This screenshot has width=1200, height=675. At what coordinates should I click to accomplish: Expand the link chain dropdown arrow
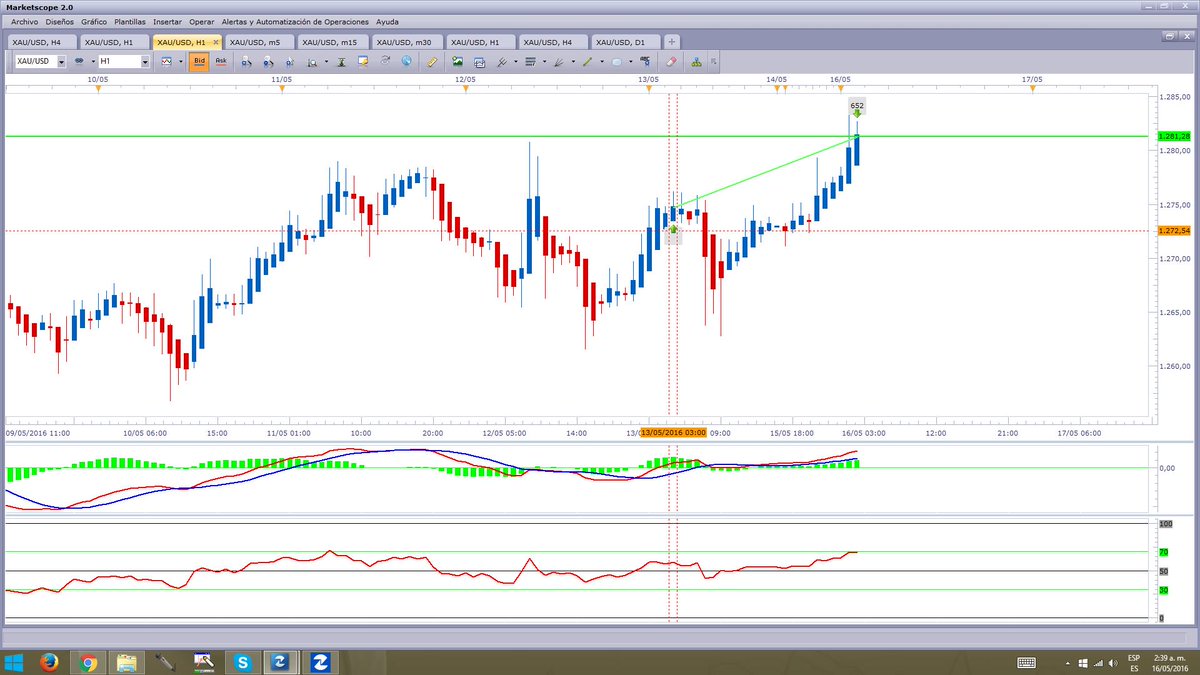point(92,61)
